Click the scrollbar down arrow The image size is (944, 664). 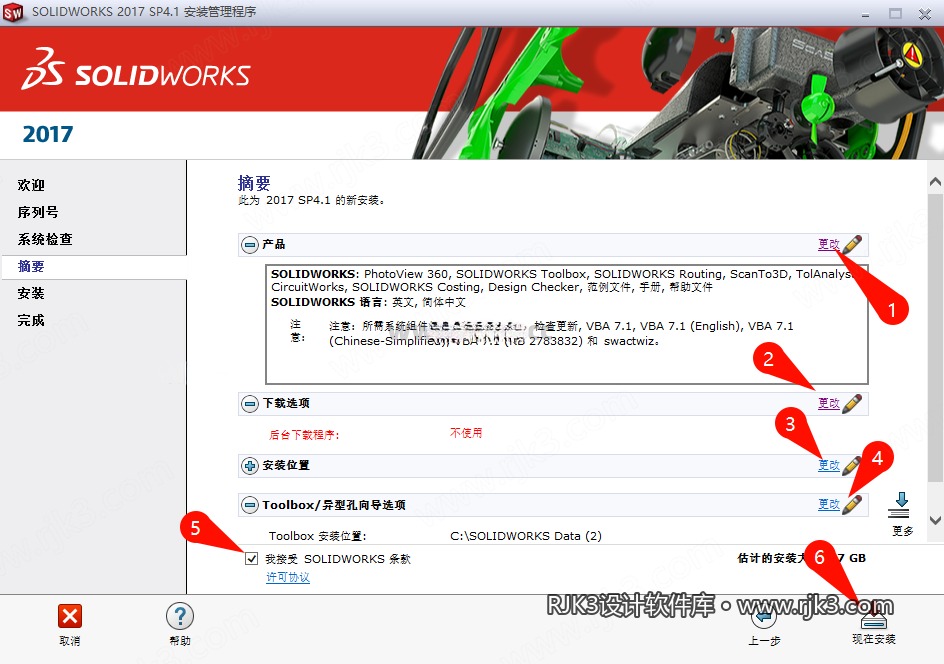(935, 520)
